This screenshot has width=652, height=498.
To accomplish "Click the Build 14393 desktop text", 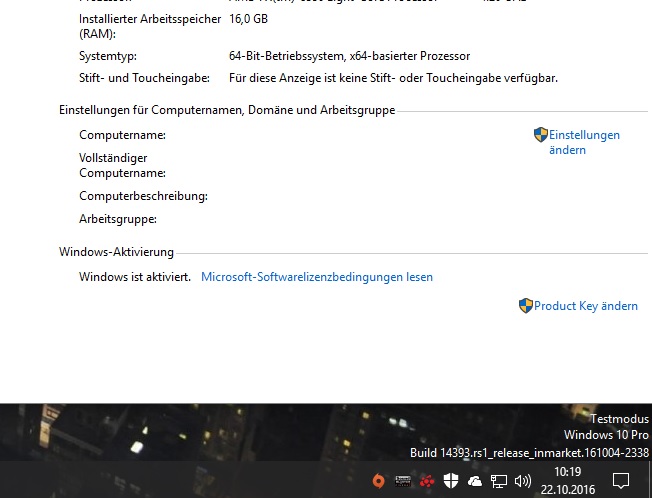I will point(529,453).
